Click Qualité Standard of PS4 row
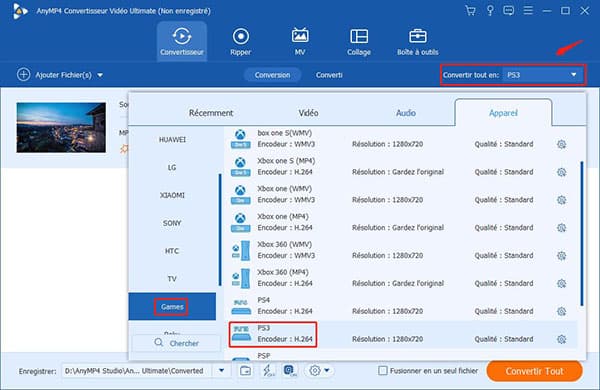The width and height of the screenshot is (600, 390). pos(504,311)
